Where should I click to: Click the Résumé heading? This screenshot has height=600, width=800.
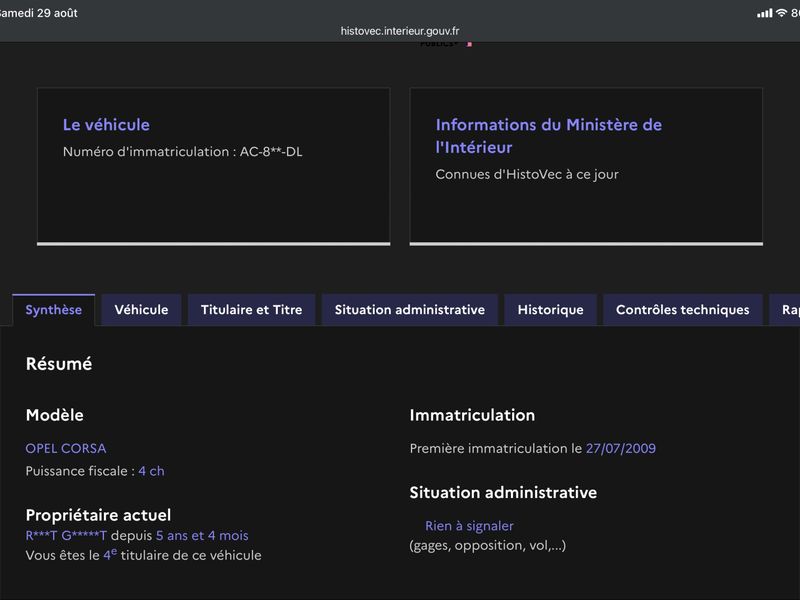tap(59, 364)
